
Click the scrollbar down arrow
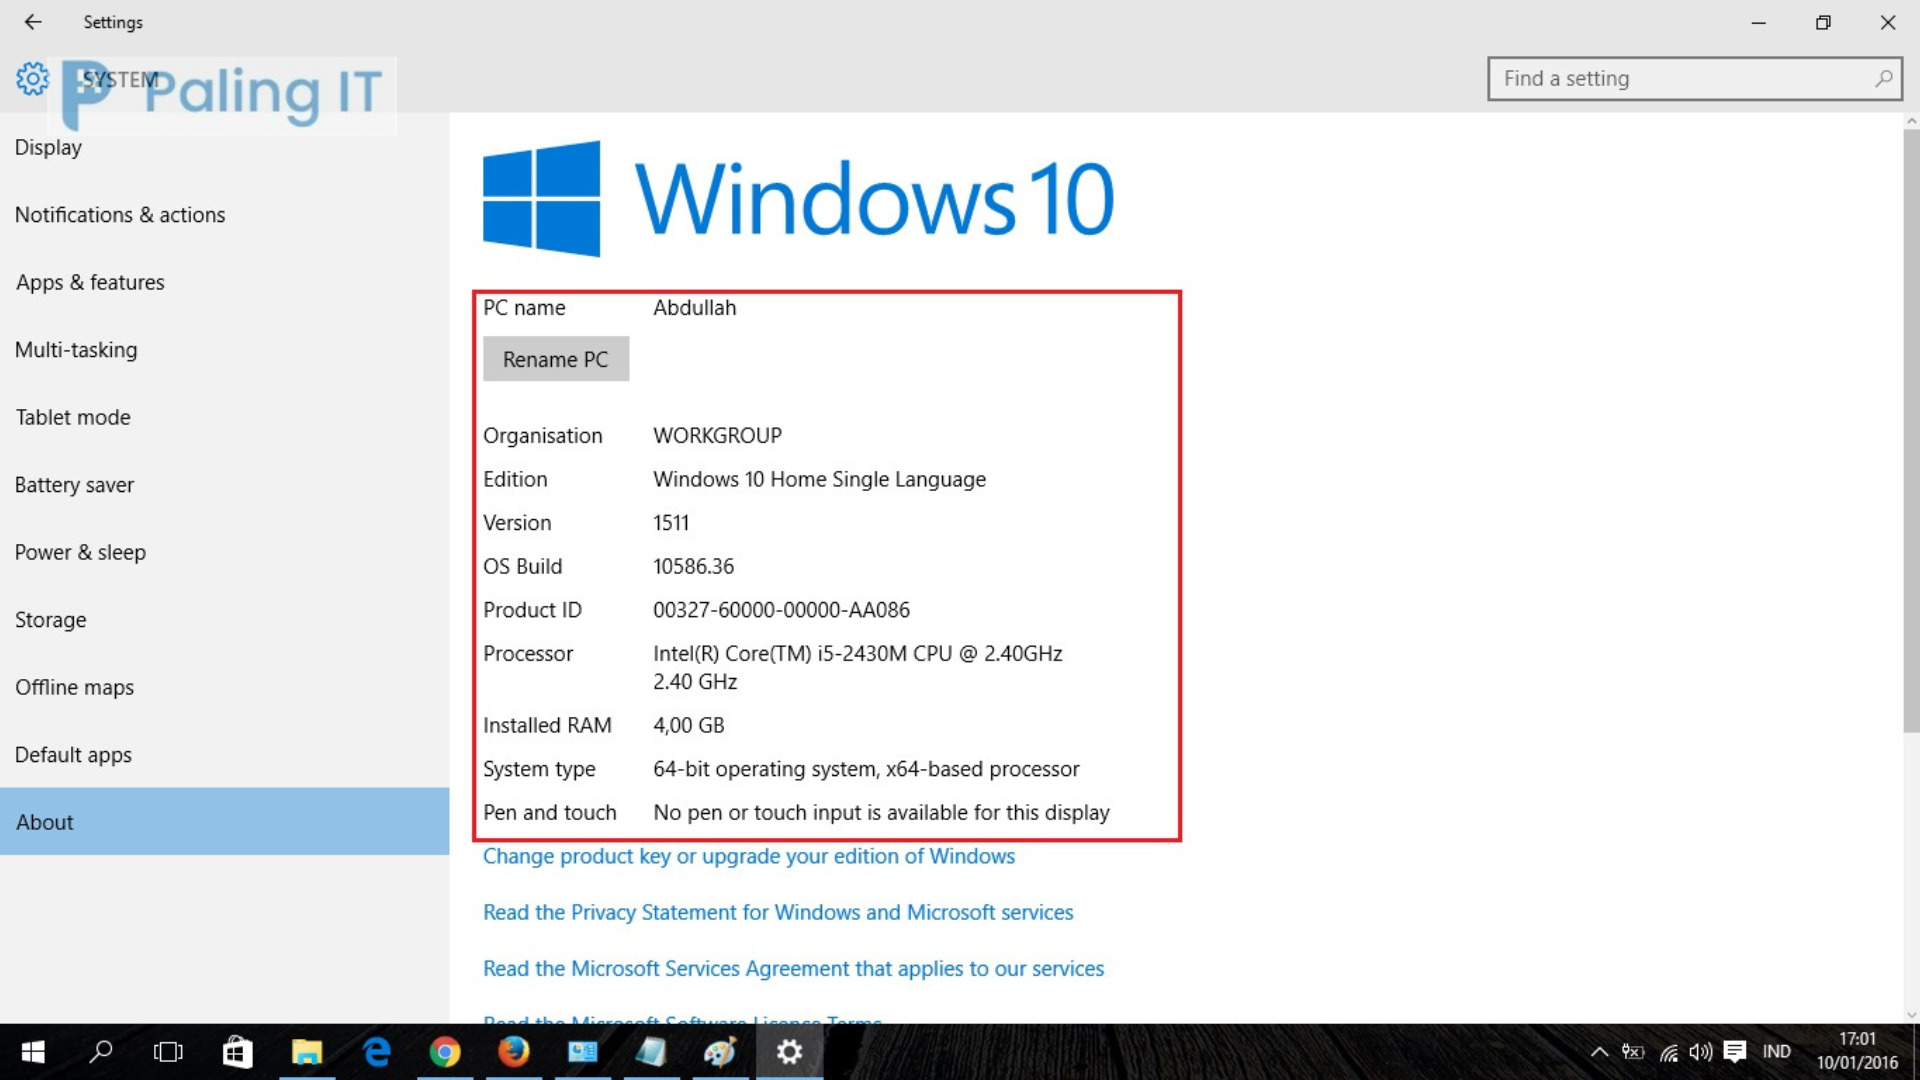click(x=1911, y=1014)
